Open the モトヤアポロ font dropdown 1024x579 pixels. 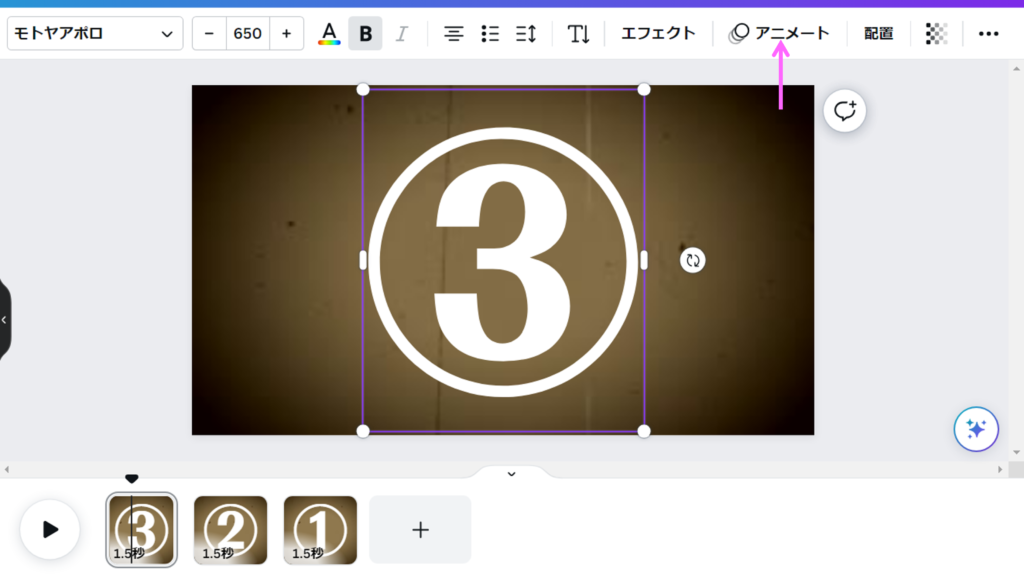pyautogui.click(x=95, y=34)
